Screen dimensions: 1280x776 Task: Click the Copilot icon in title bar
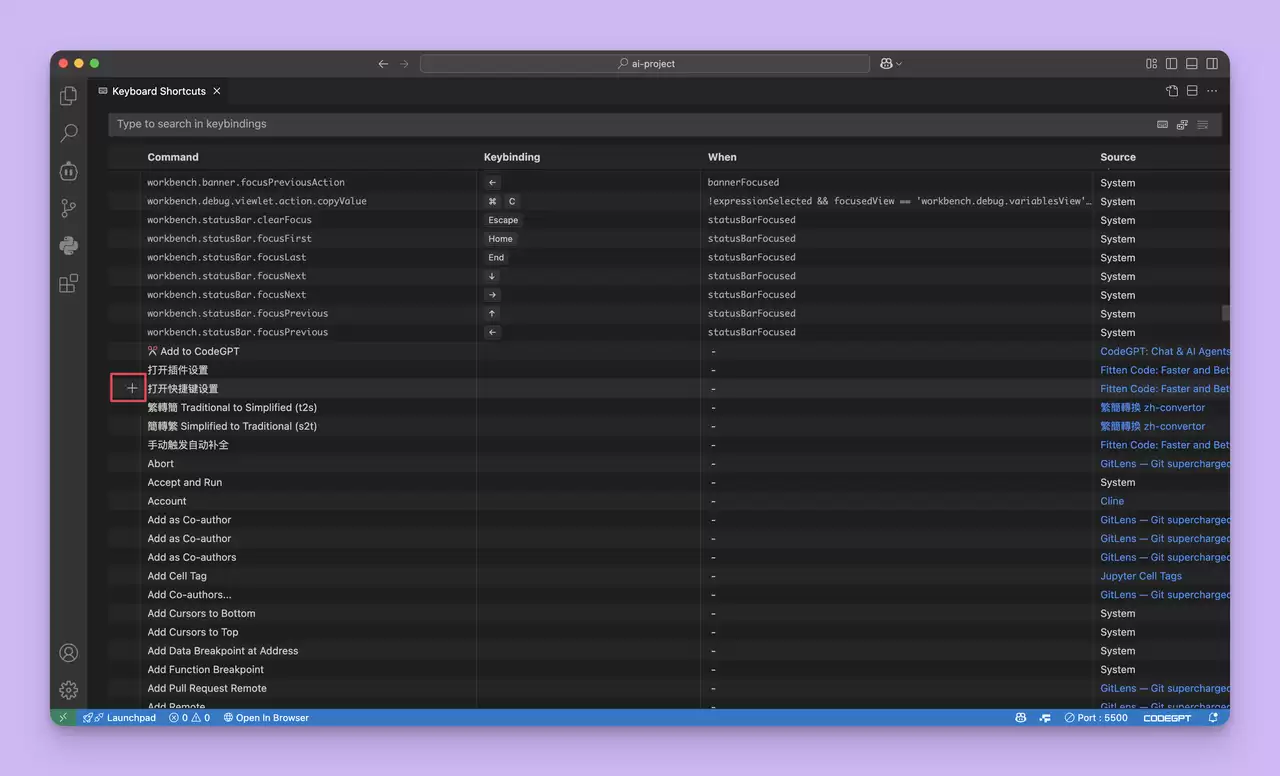tap(886, 64)
